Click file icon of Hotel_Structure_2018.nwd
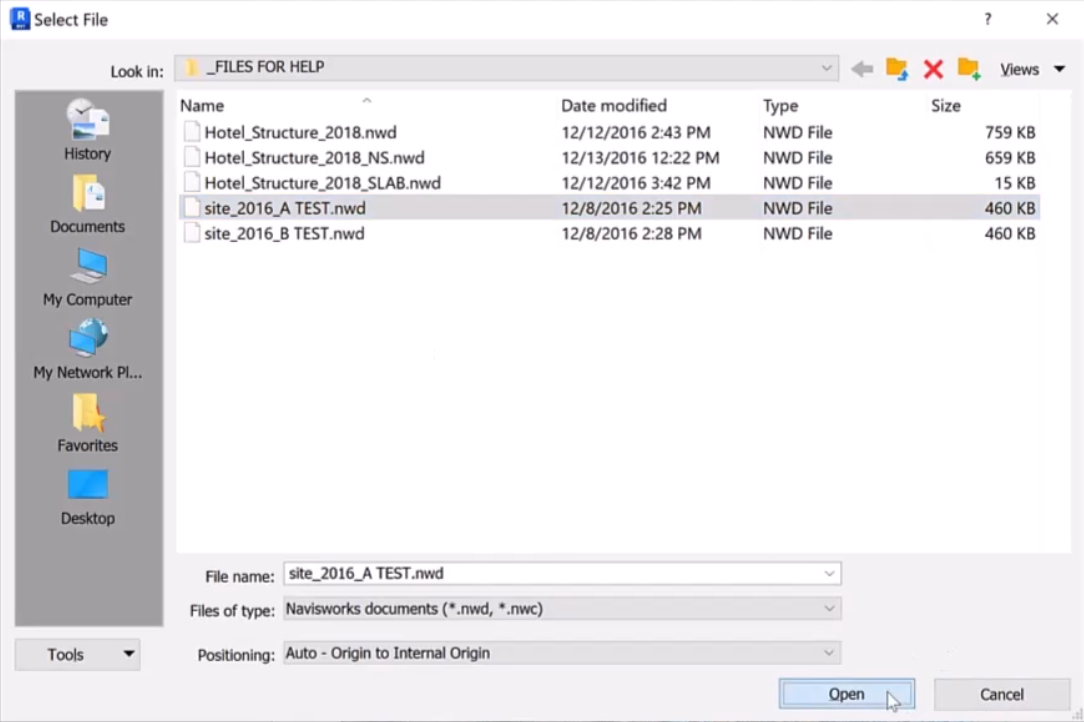The image size is (1084, 722). coord(191,131)
